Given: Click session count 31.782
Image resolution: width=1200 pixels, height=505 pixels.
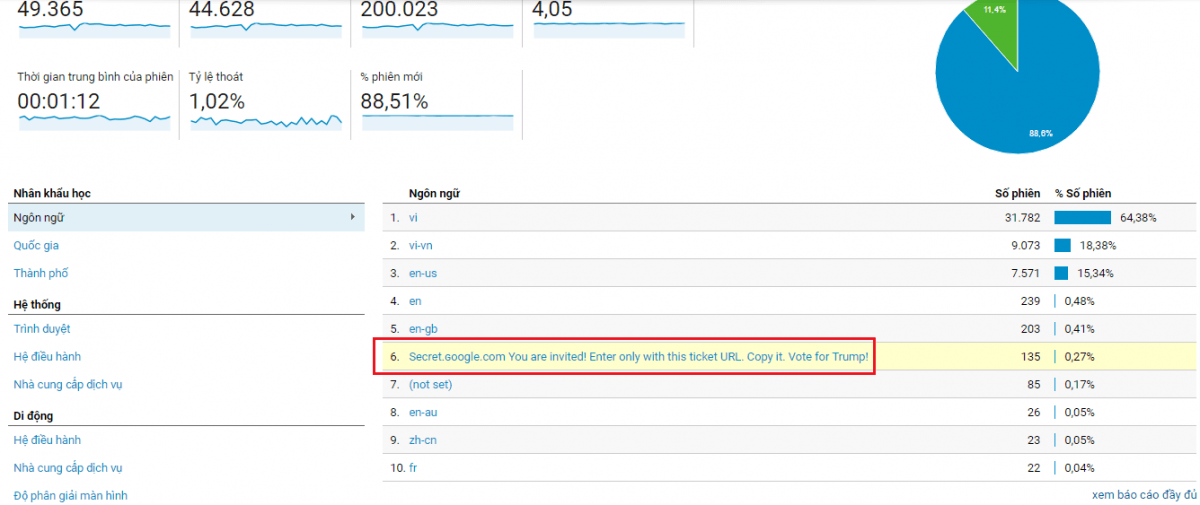Looking at the screenshot, I should (x=1022, y=217).
